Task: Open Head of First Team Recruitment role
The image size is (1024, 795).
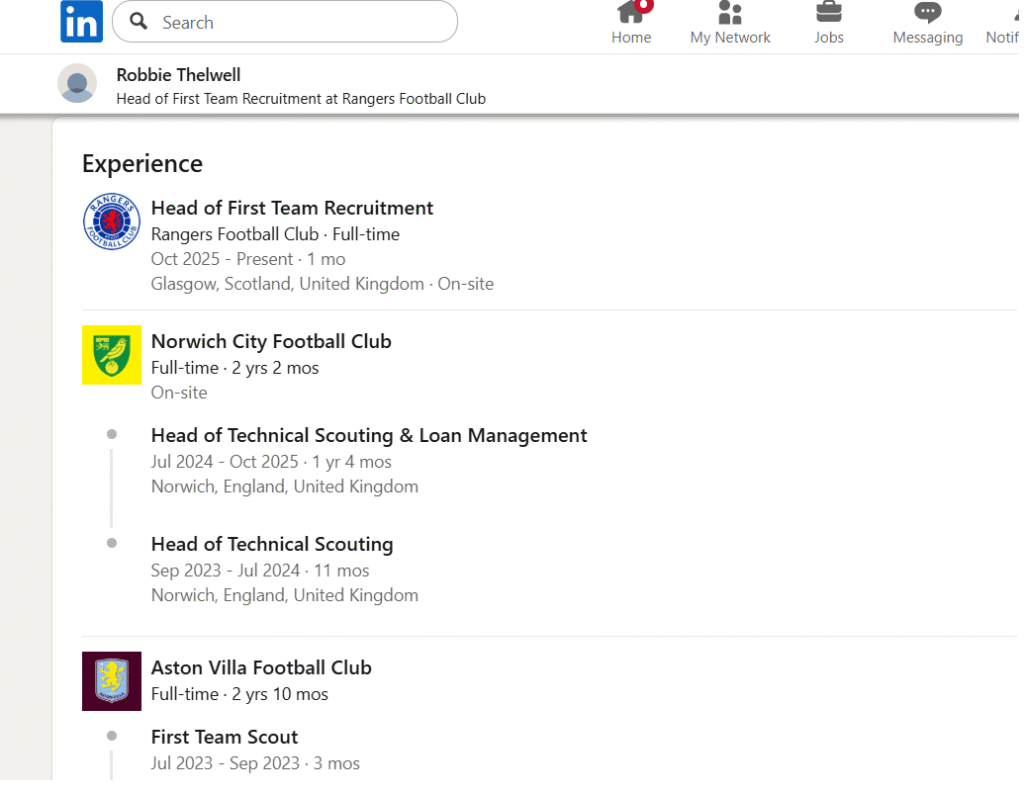Action: click(x=292, y=208)
